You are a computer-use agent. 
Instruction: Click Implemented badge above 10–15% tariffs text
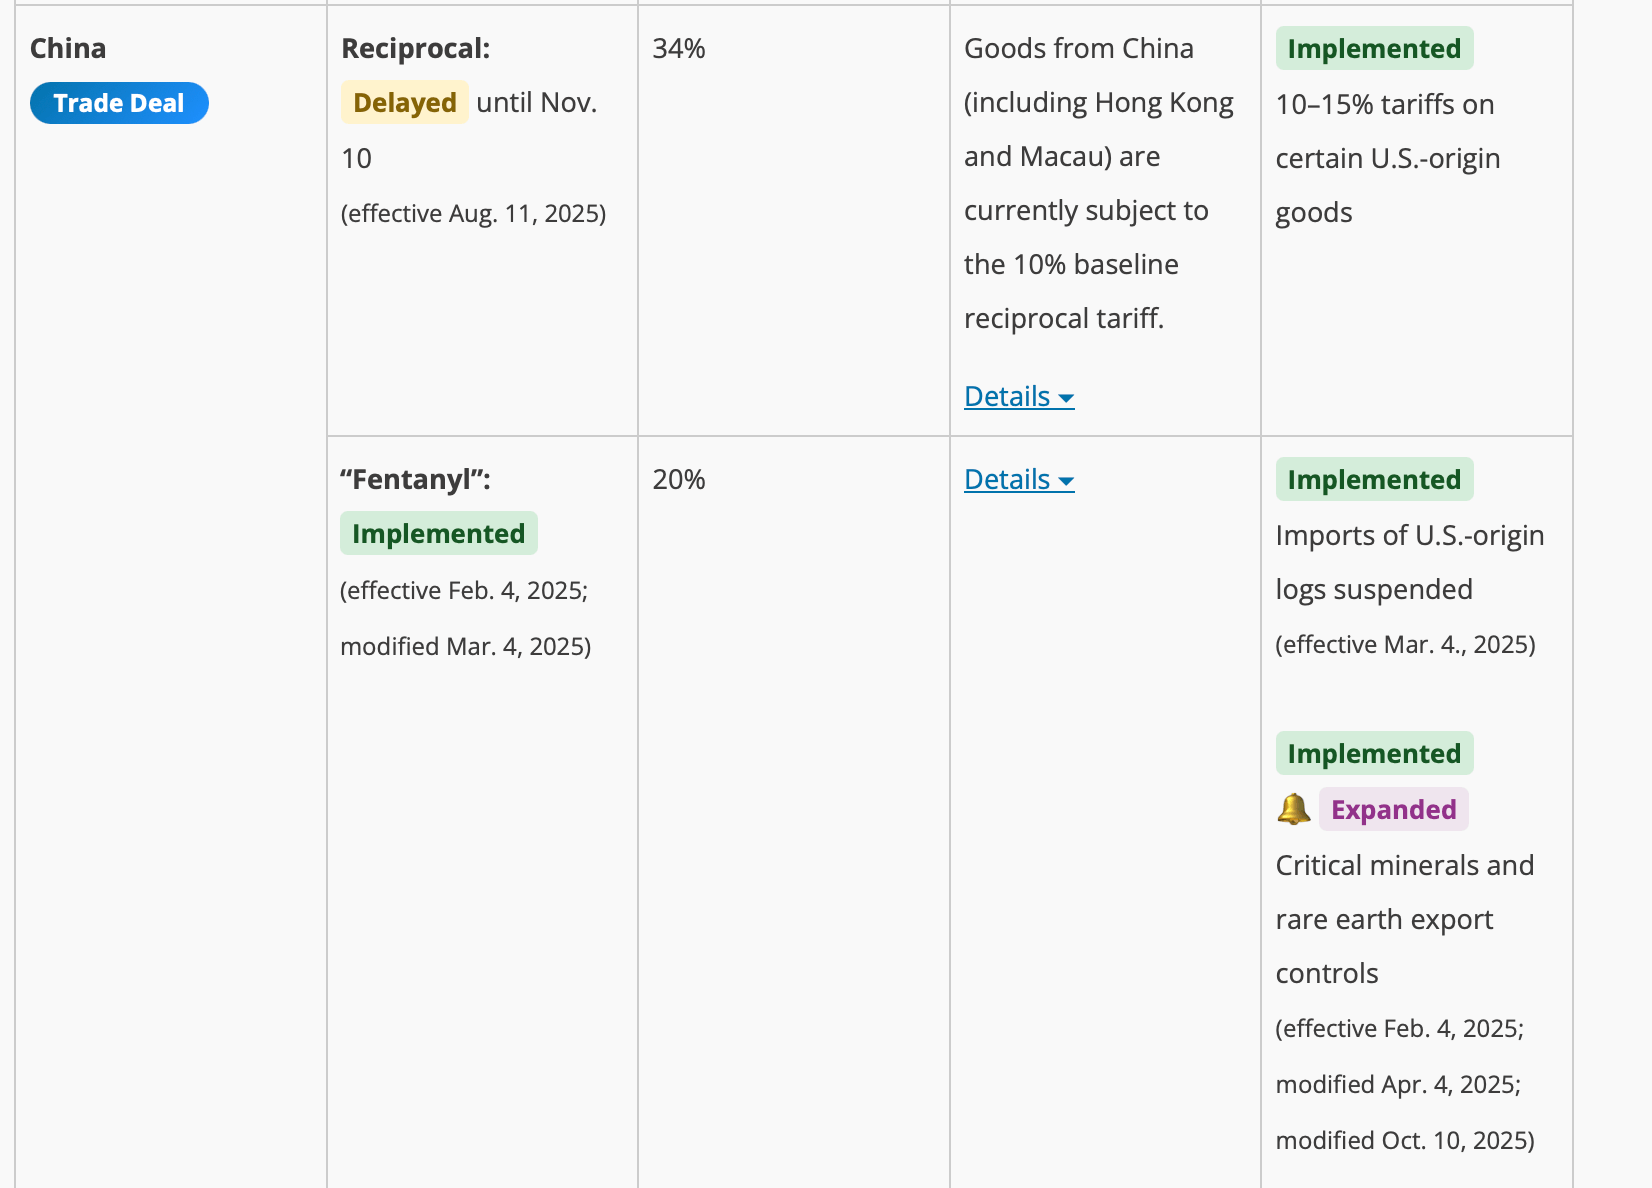pyautogui.click(x=1373, y=49)
